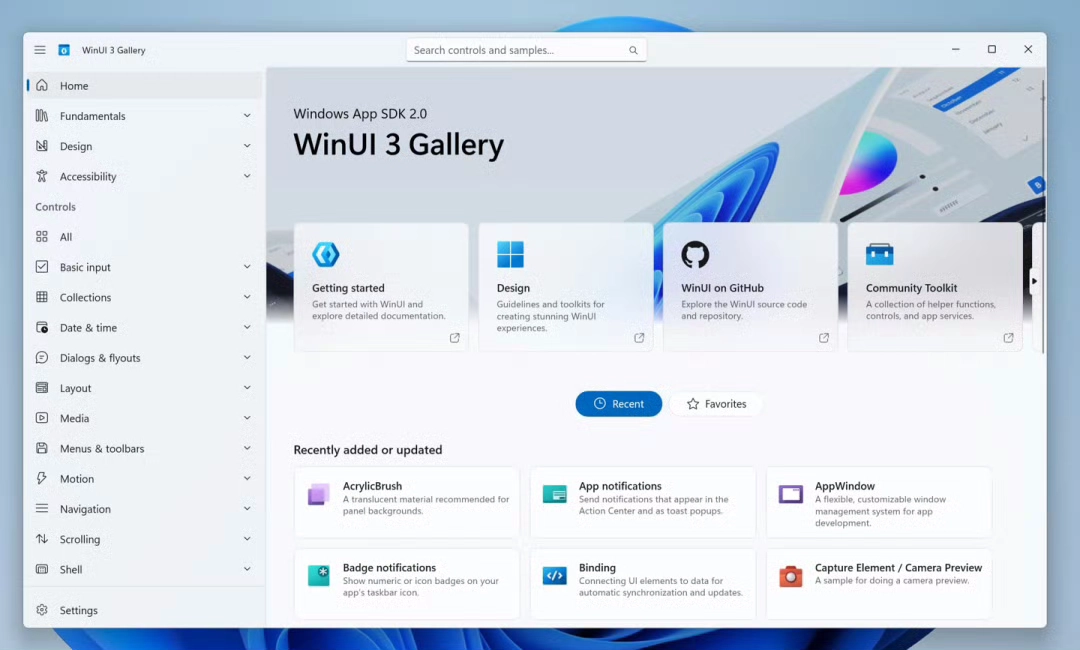
Task: Click the Search controls and samples field
Action: 526,50
